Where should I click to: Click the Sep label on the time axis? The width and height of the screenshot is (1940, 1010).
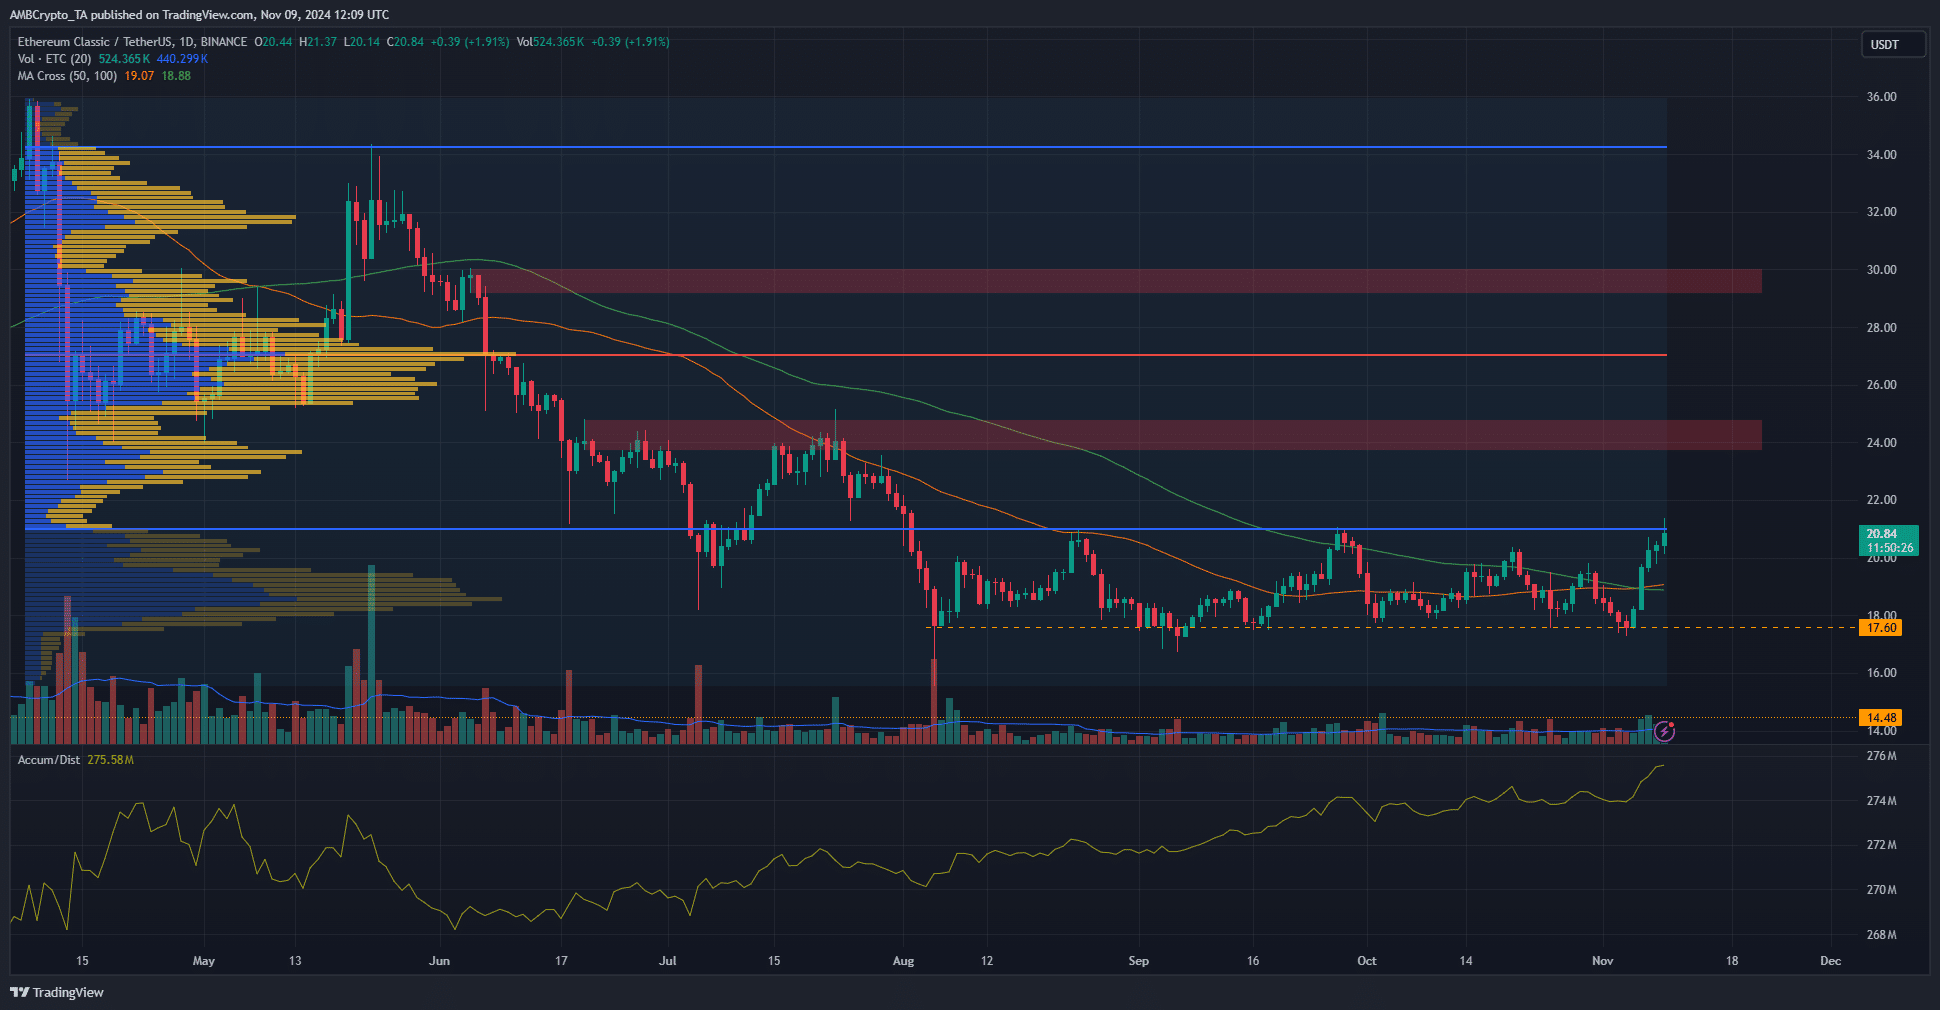tap(1138, 961)
